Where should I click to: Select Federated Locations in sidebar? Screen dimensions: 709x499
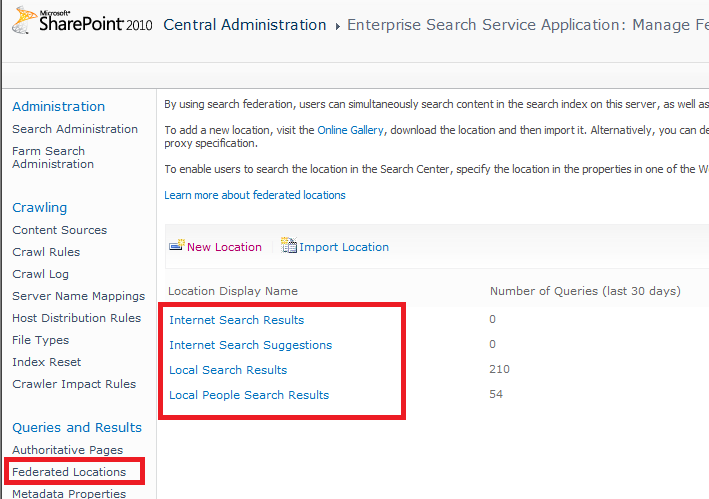69,472
